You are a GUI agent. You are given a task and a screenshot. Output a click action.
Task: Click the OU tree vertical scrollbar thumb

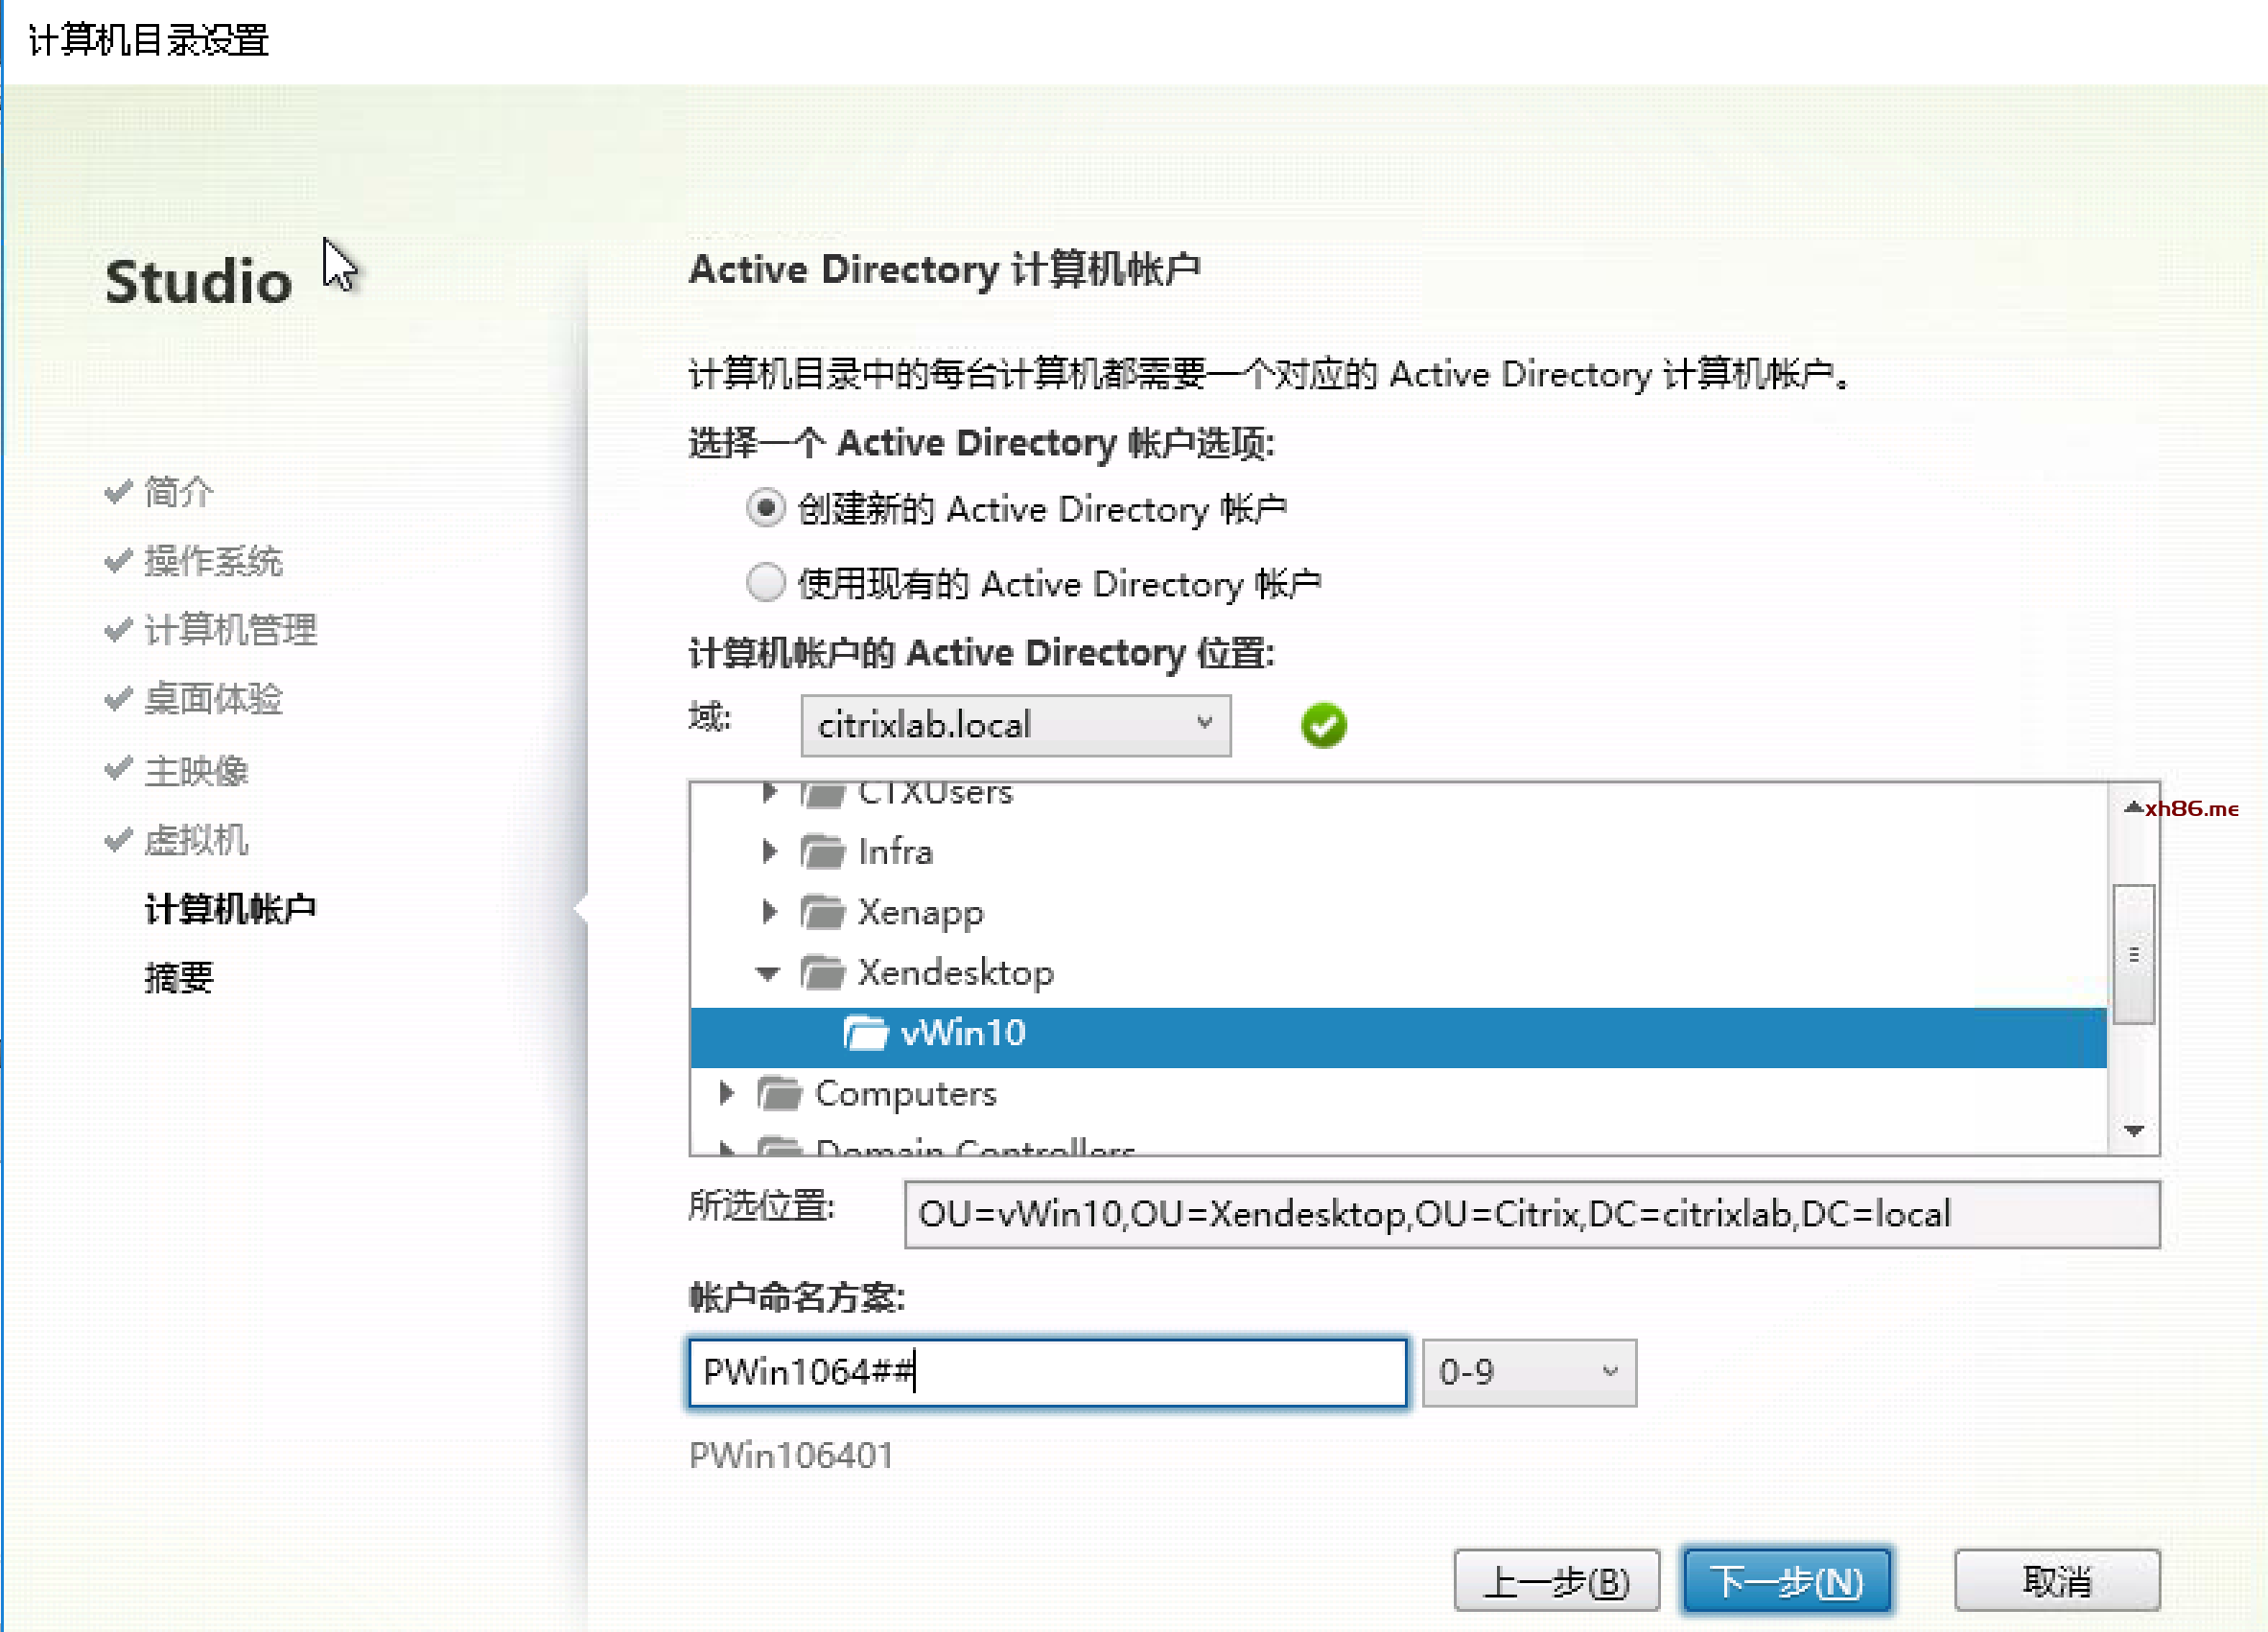tap(2133, 954)
